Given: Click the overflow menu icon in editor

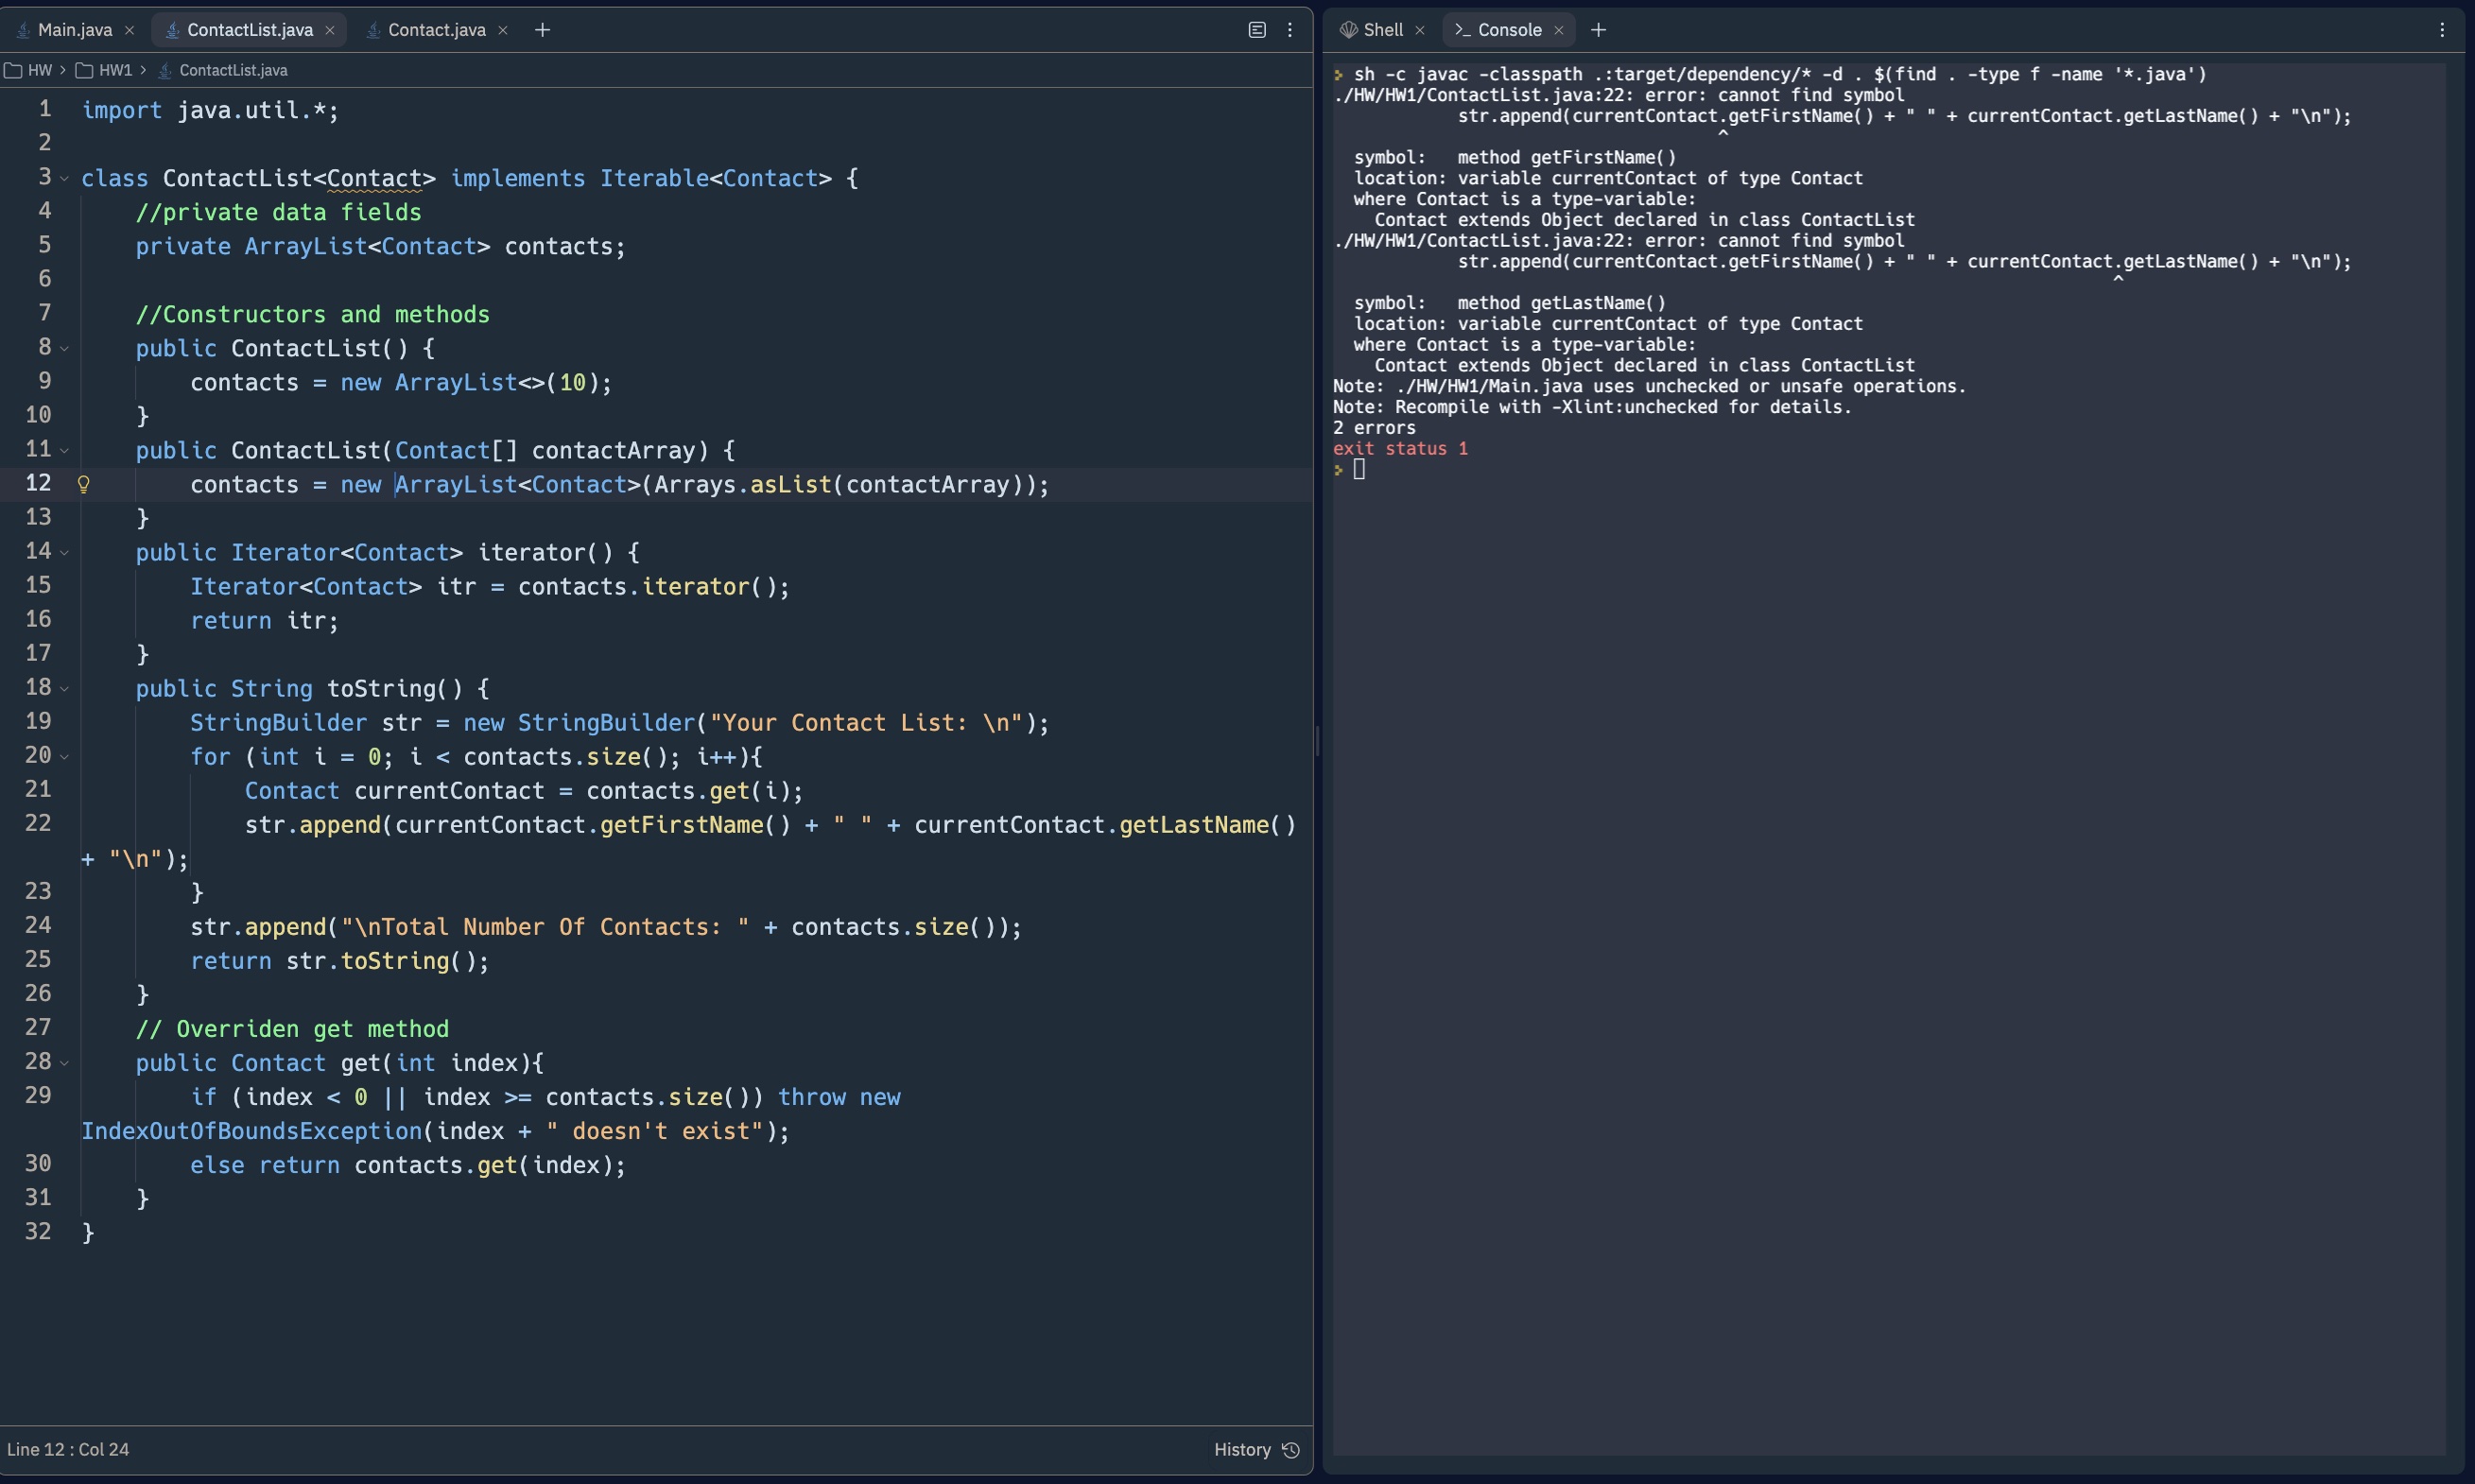Looking at the screenshot, I should tap(1289, 30).
